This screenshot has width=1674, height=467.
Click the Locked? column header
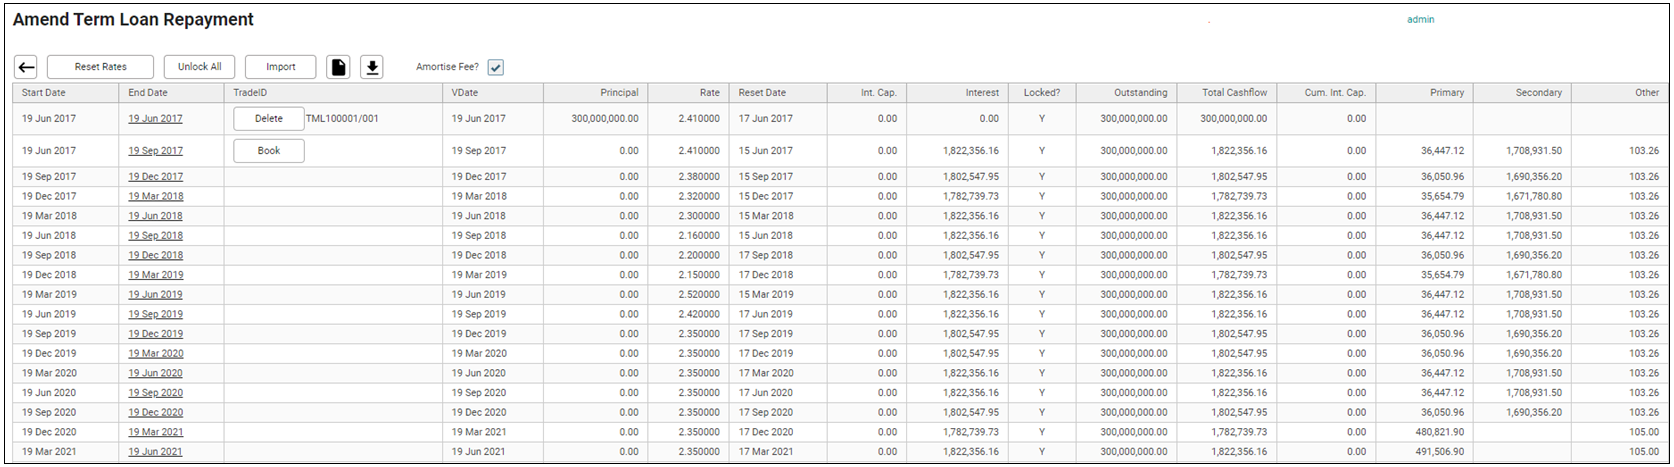click(x=1041, y=93)
